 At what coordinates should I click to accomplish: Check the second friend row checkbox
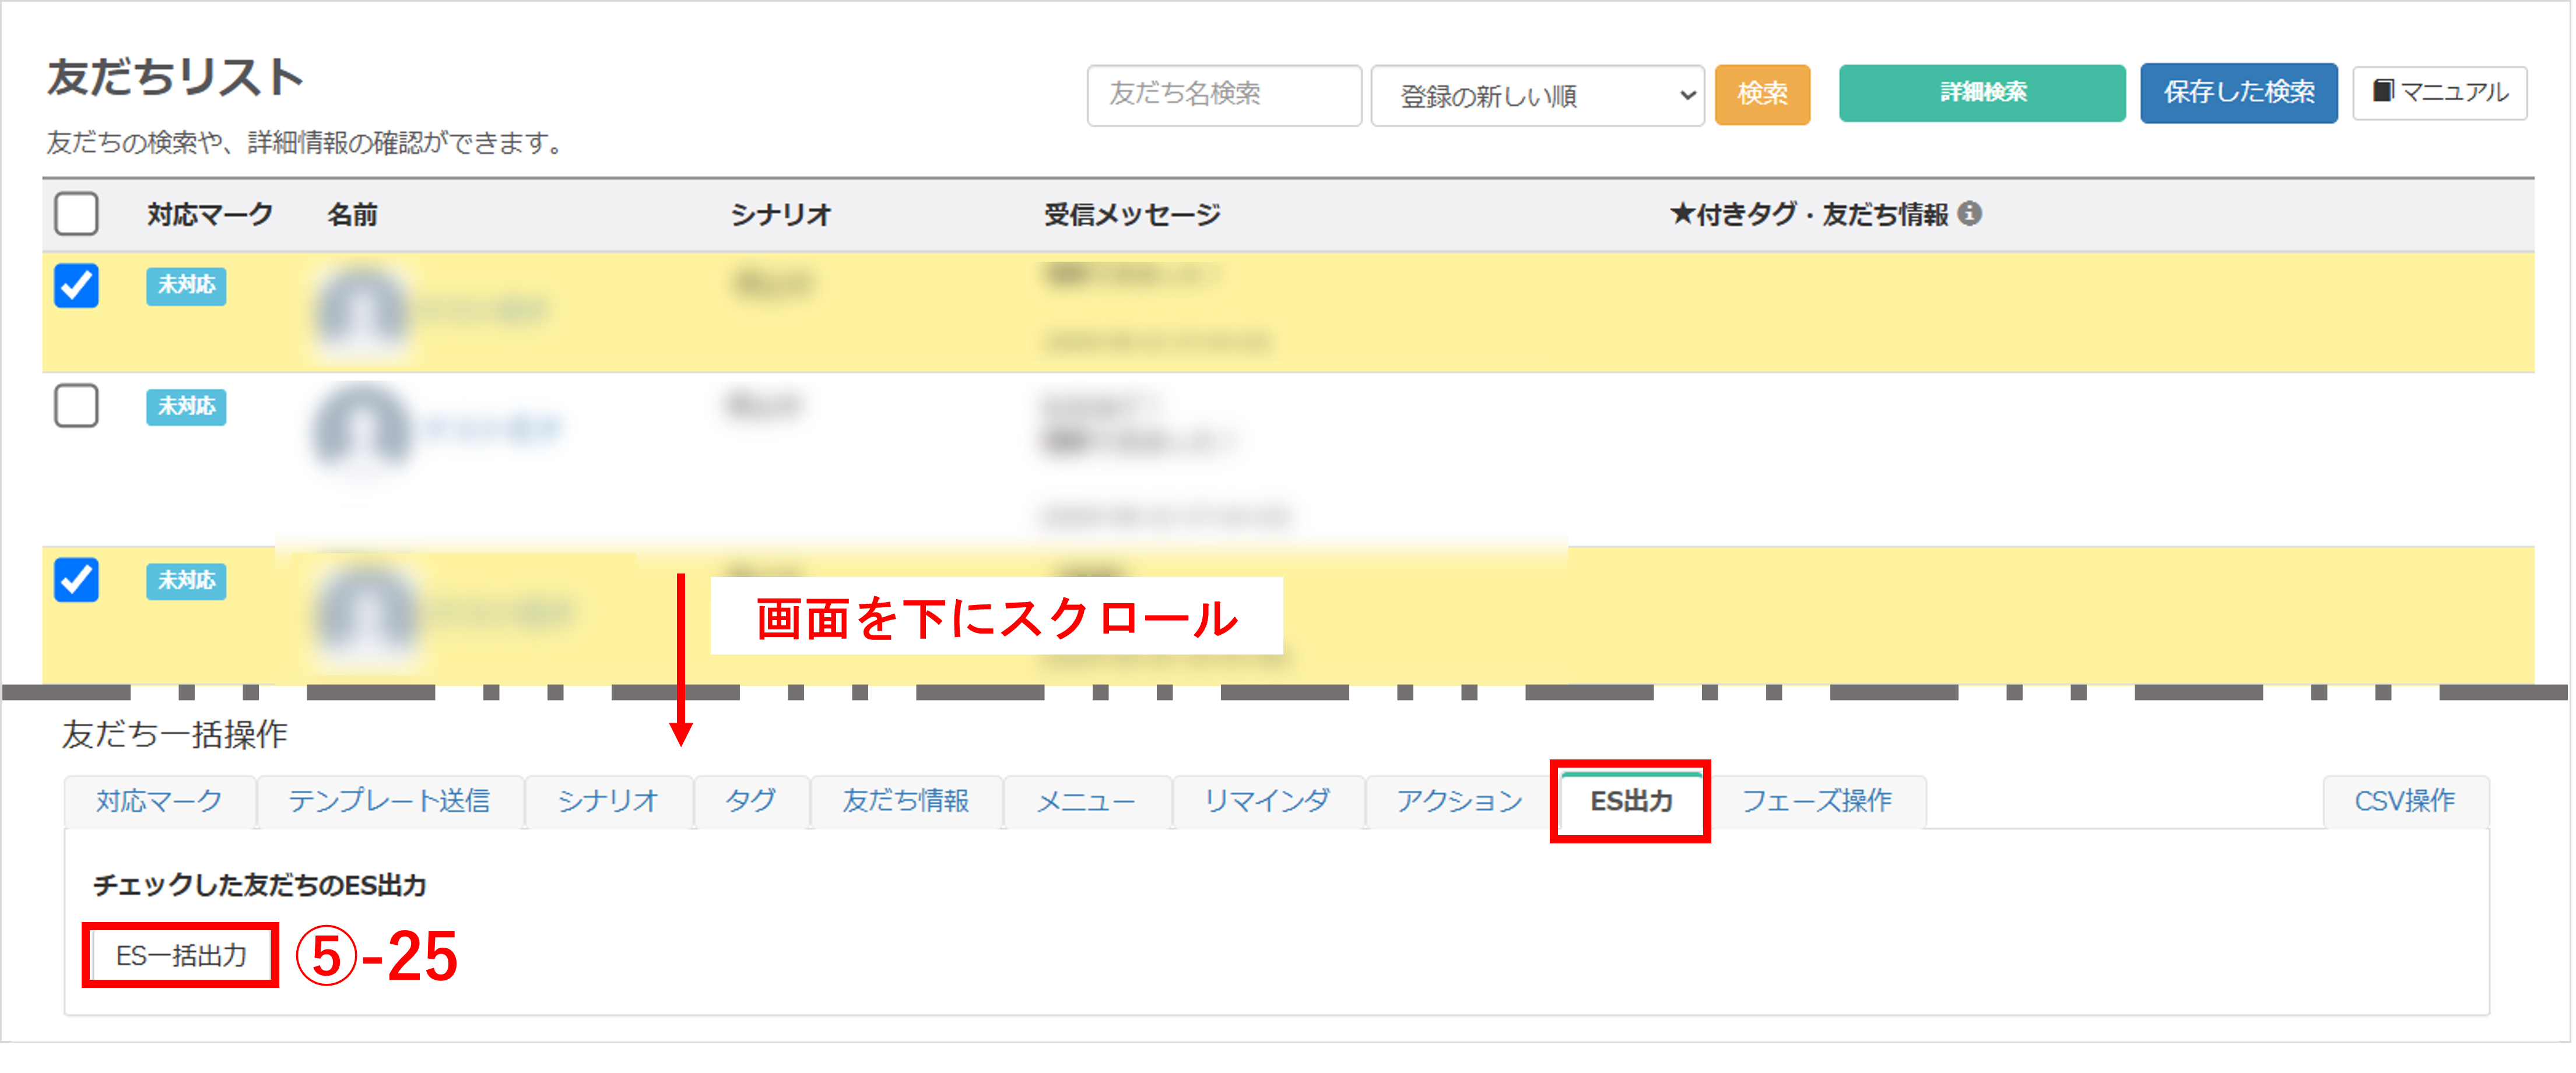[x=76, y=406]
